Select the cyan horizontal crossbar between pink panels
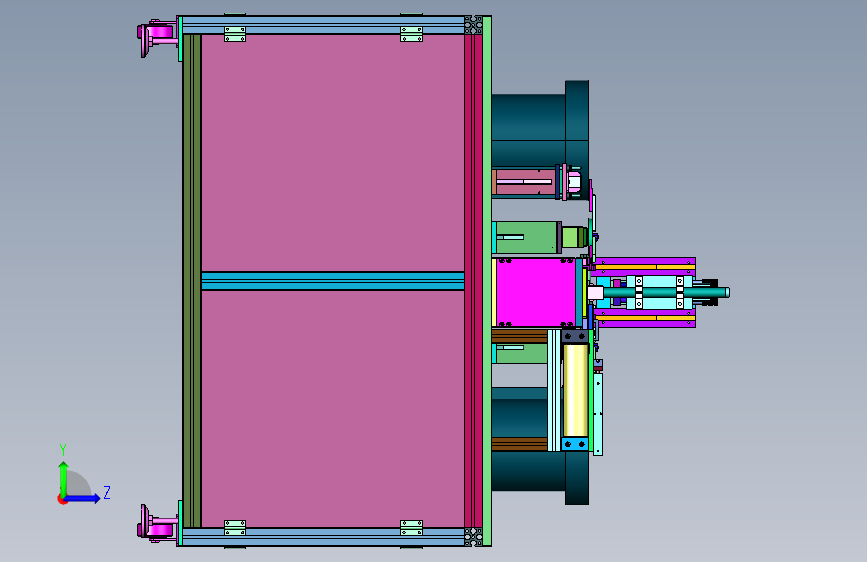Image resolution: width=867 pixels, height=562 pixels. point(333,280)
